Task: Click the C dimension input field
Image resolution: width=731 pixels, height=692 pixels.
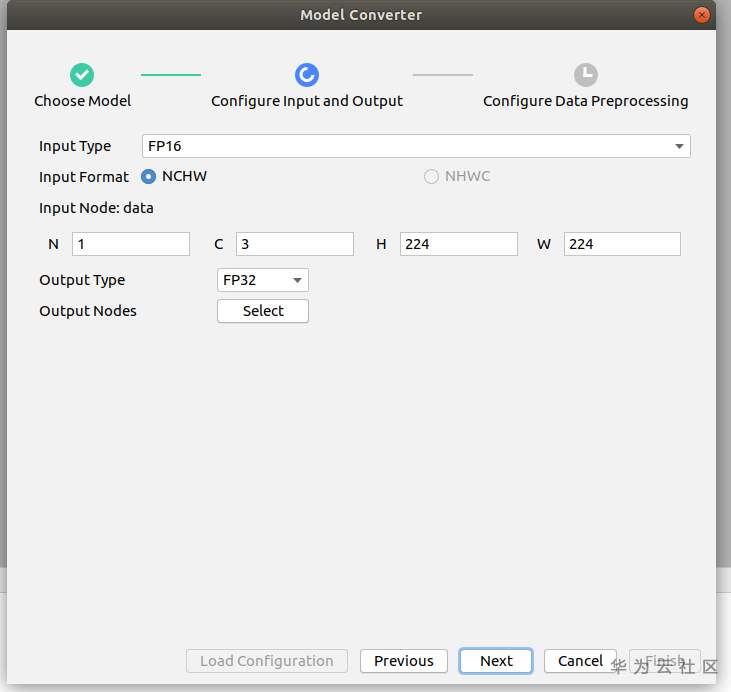Action: click(x=295, y=244)
